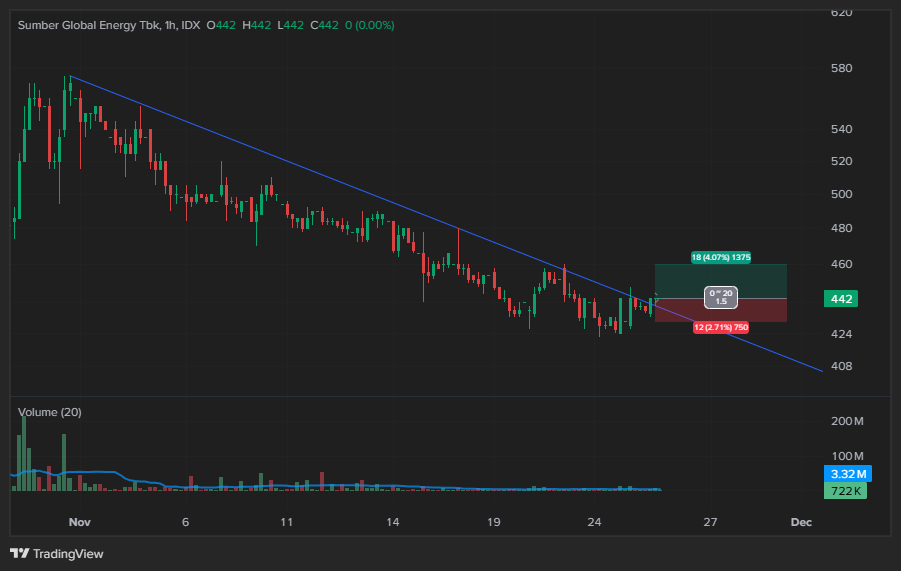Click the open value O442

point(221,25)
